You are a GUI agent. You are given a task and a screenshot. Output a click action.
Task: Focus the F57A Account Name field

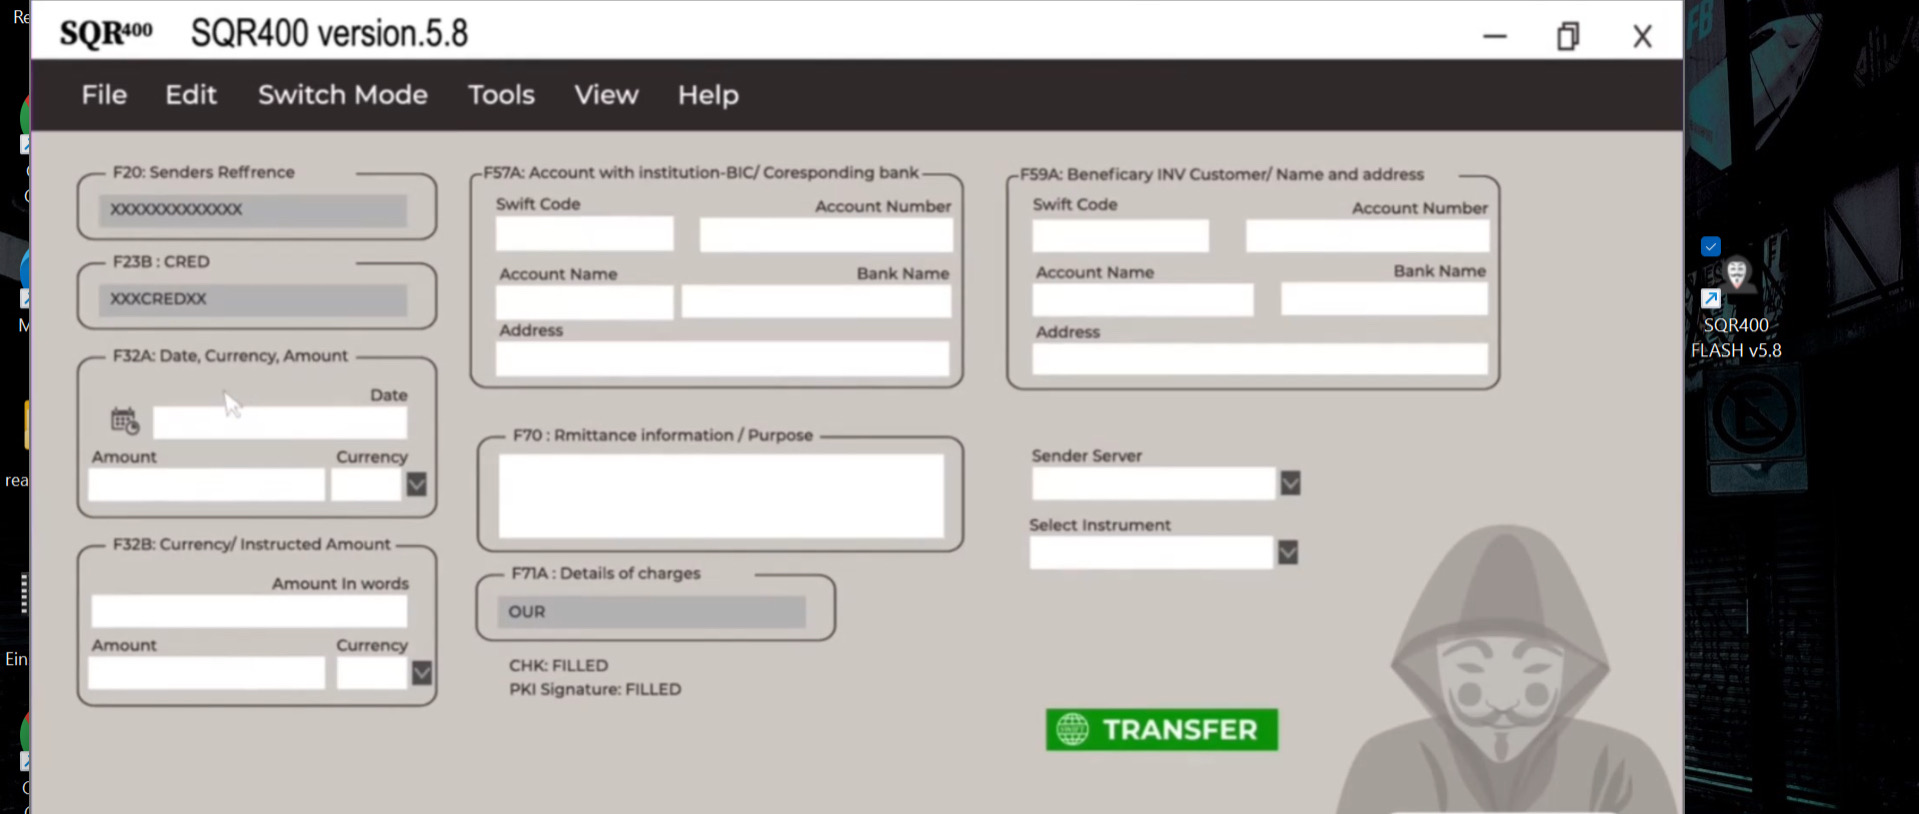584,302
